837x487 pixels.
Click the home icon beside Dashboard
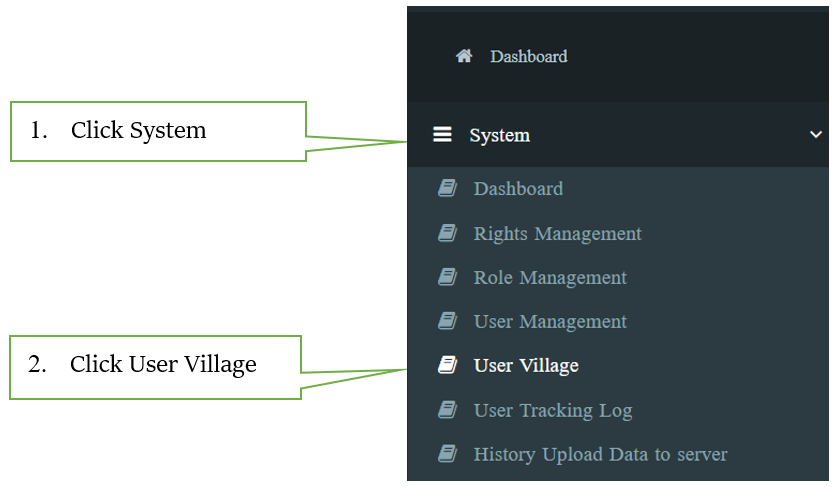coord(464,56)
